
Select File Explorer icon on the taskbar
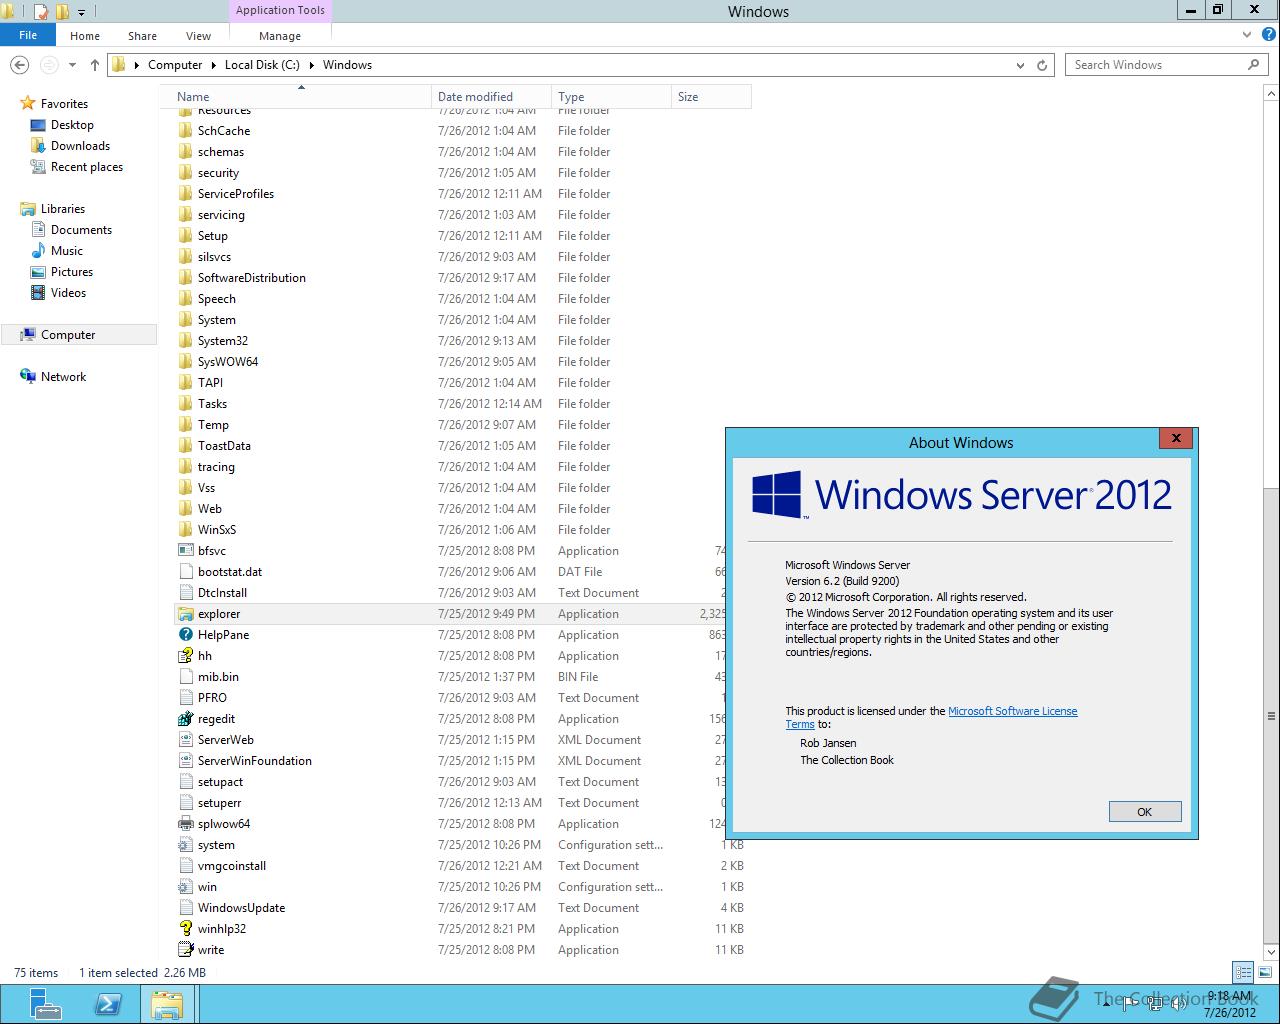click(x=167, y=1004)
